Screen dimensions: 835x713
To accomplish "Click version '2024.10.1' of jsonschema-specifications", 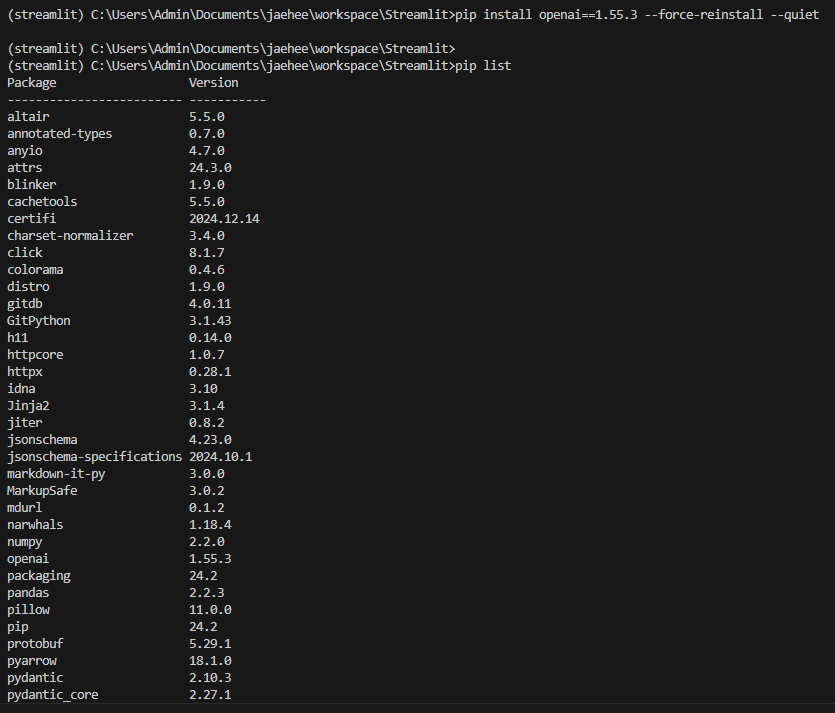I will [x=220, y=457].
